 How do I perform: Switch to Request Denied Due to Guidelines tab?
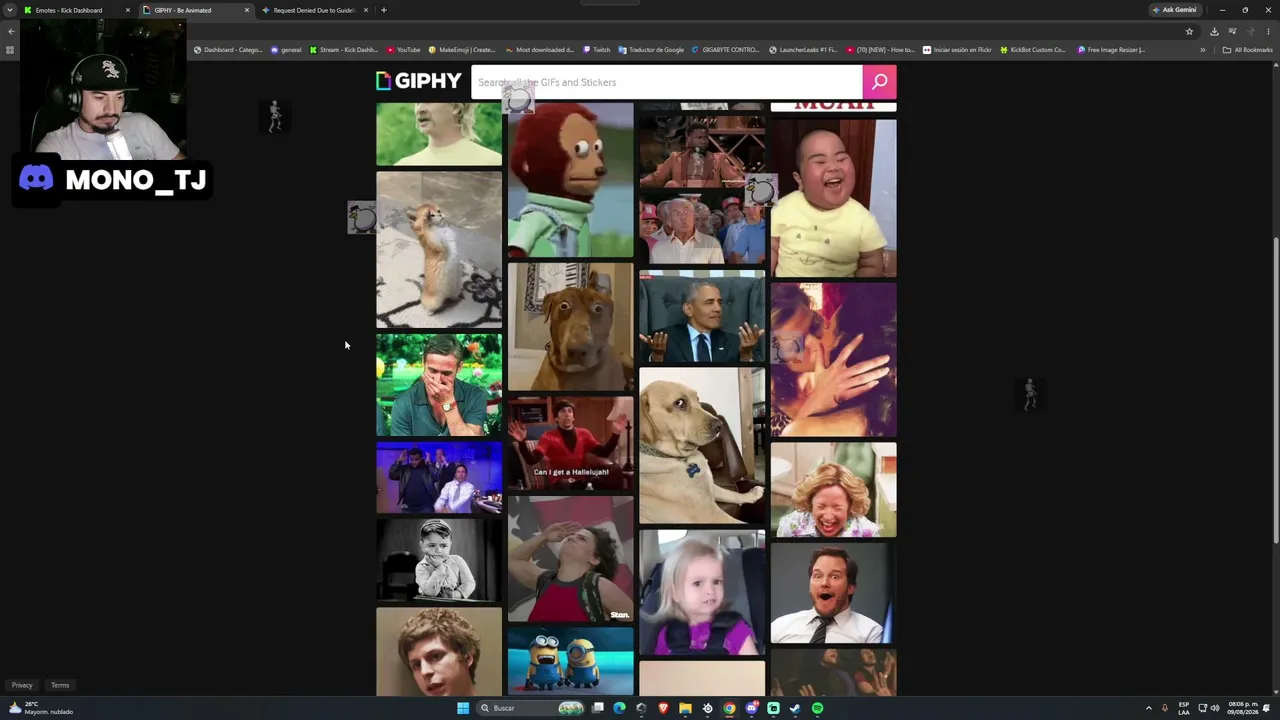(x=315, y=10)
